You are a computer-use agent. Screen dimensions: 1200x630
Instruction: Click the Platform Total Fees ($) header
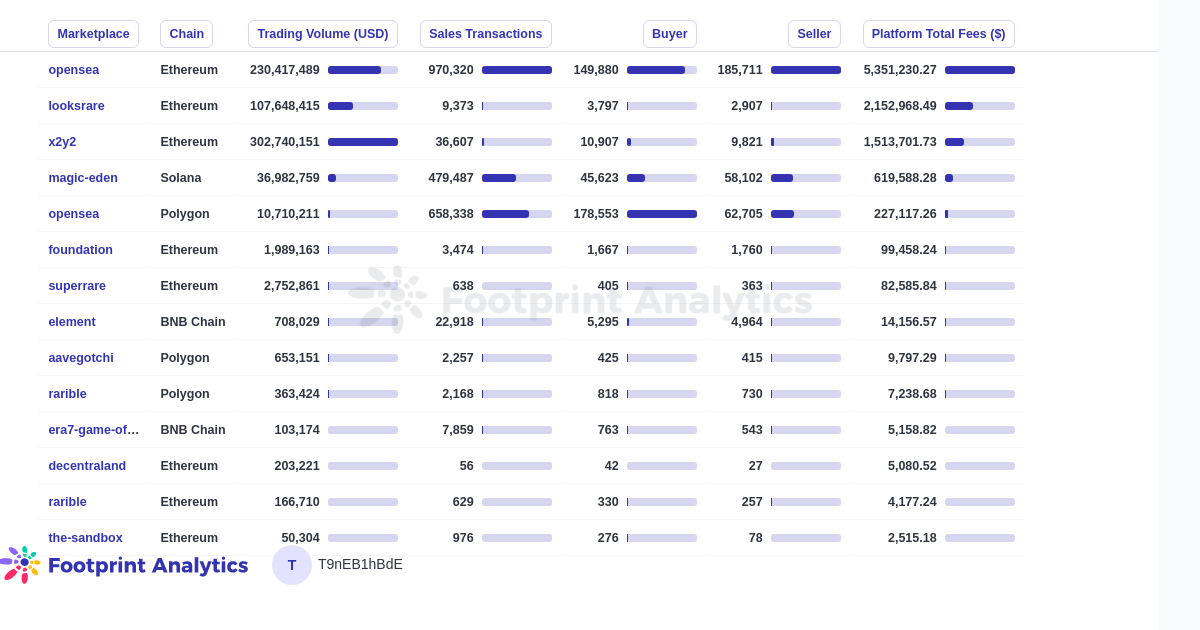[939, 34]
